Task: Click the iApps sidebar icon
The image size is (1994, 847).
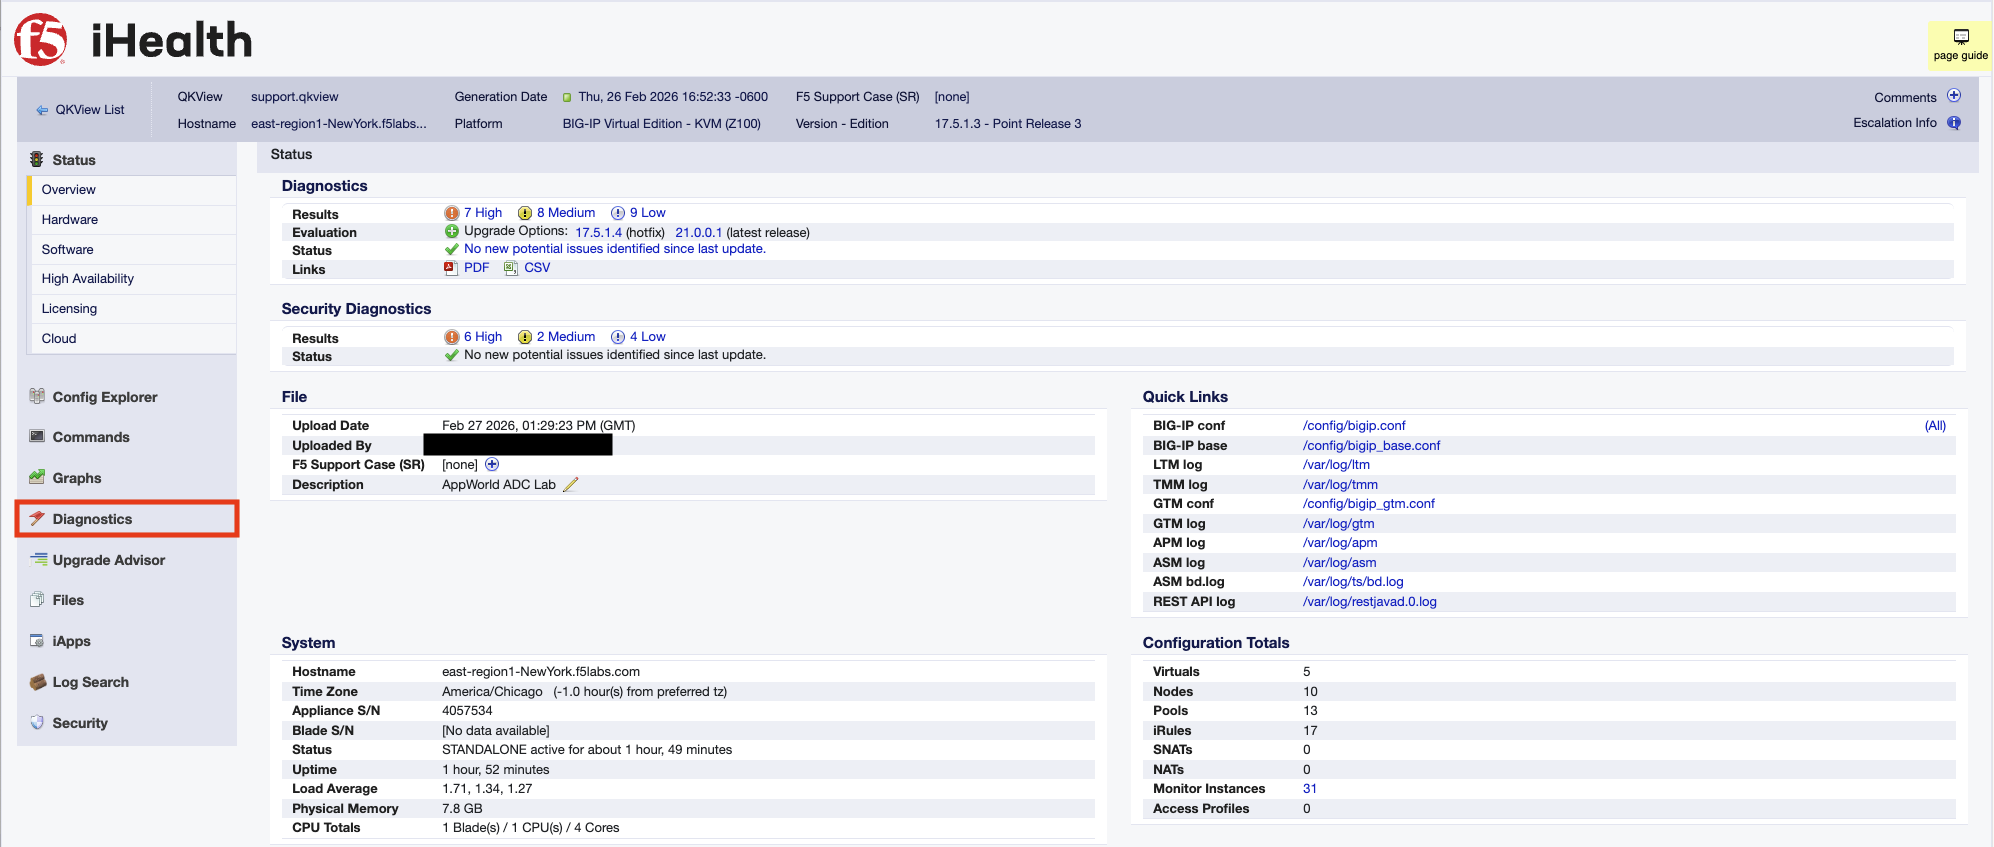Action: pos(37,641)
